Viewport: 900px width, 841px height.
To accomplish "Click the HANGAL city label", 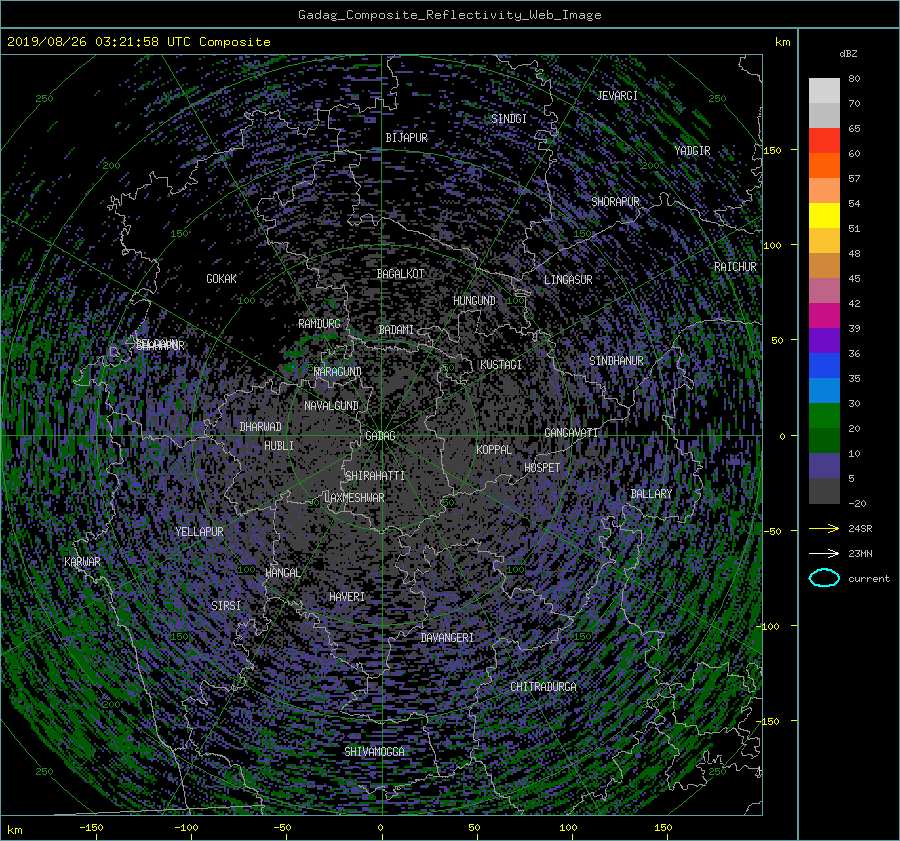I will tap(282, 573).
